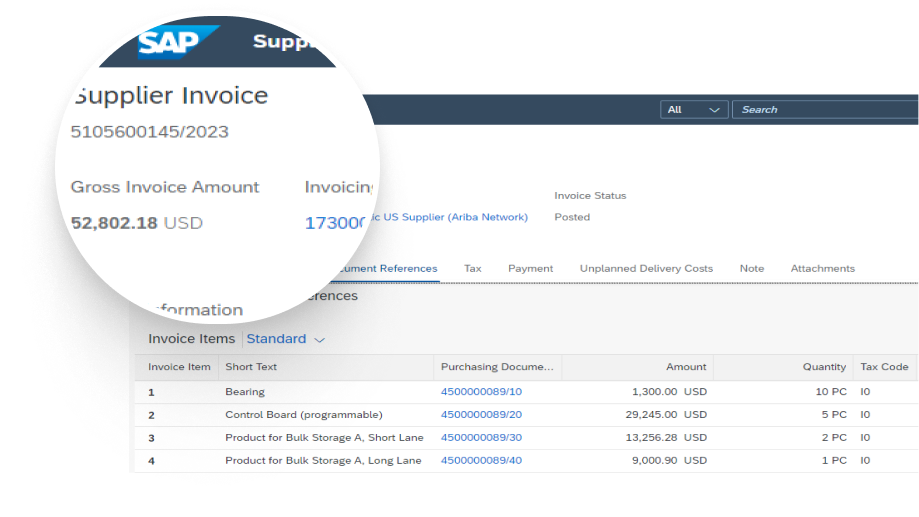Expand the Standard view chevron
This screenshot has height=517, width=919.
click(319, 339)
